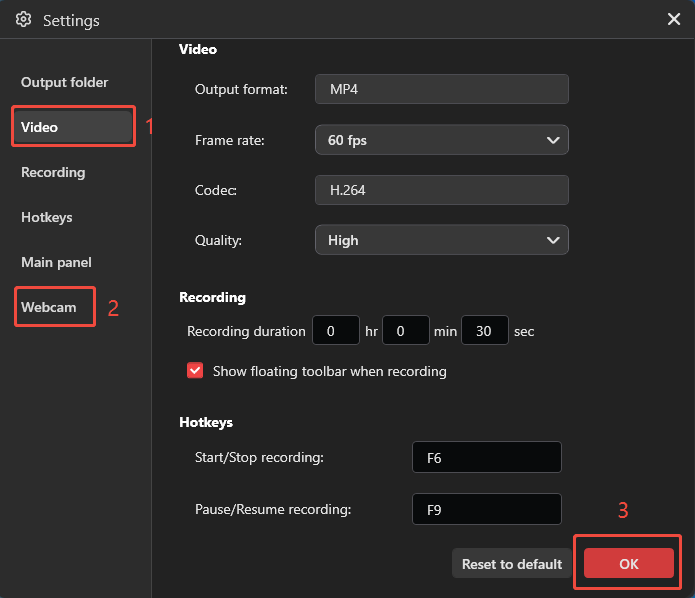This screenshot has height=598, width=695.
Task: Click the H.264 codec field
Action: coord(441,190)
